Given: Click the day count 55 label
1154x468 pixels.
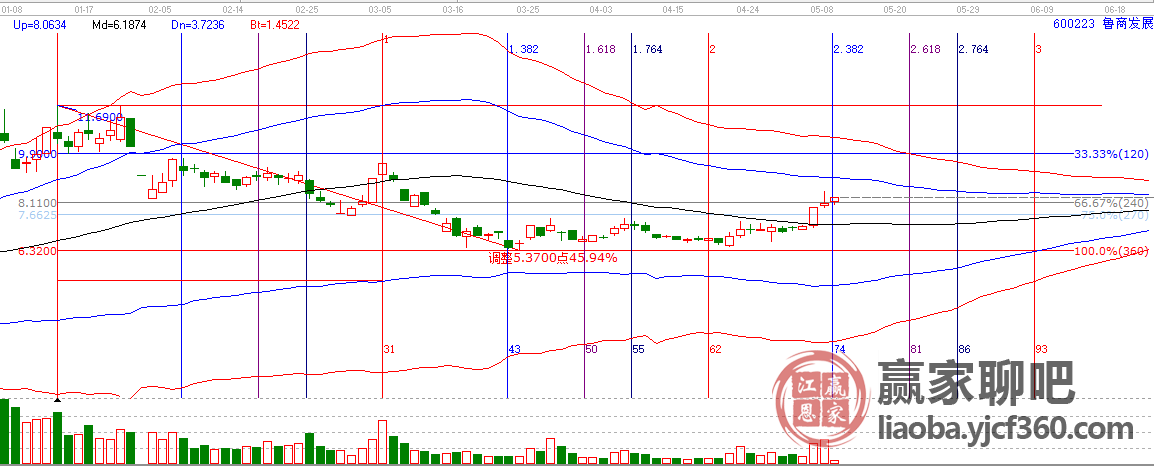Looking at the screenshot, I should pos(639,349).
